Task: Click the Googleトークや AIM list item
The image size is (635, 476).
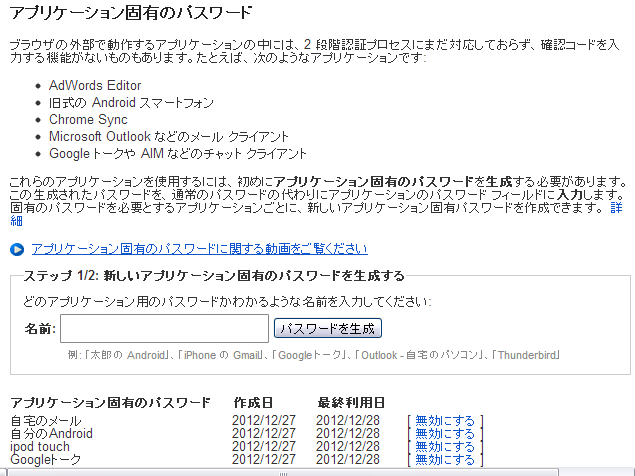Action: 178,154
